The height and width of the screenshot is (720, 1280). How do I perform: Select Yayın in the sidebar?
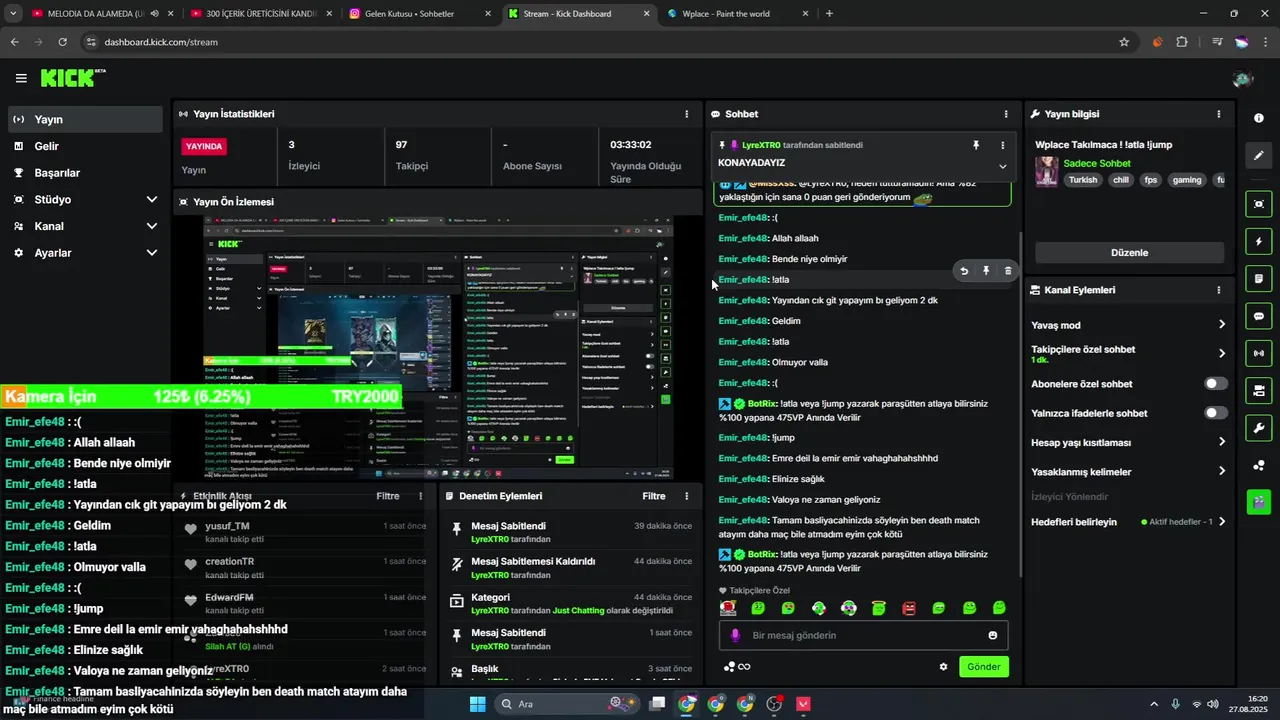pyautogui.click(x=84, y=119)
